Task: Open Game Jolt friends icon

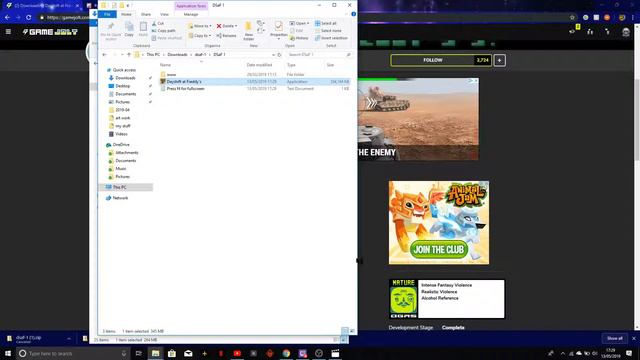Action: click(x=590, y=31)
